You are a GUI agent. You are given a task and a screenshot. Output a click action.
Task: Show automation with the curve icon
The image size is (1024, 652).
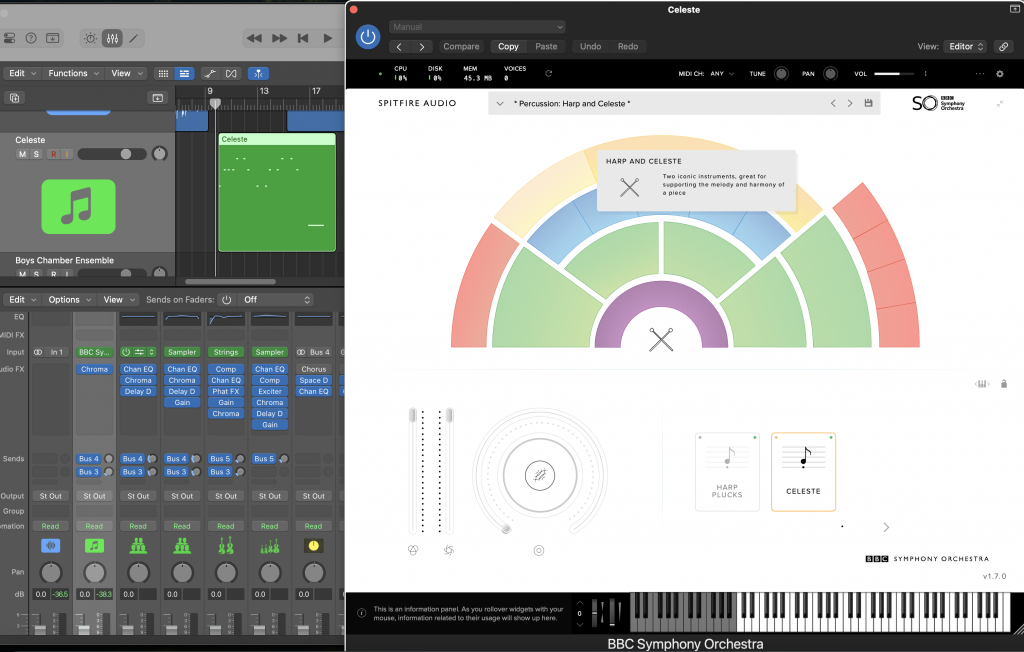(x=210, y=74)
